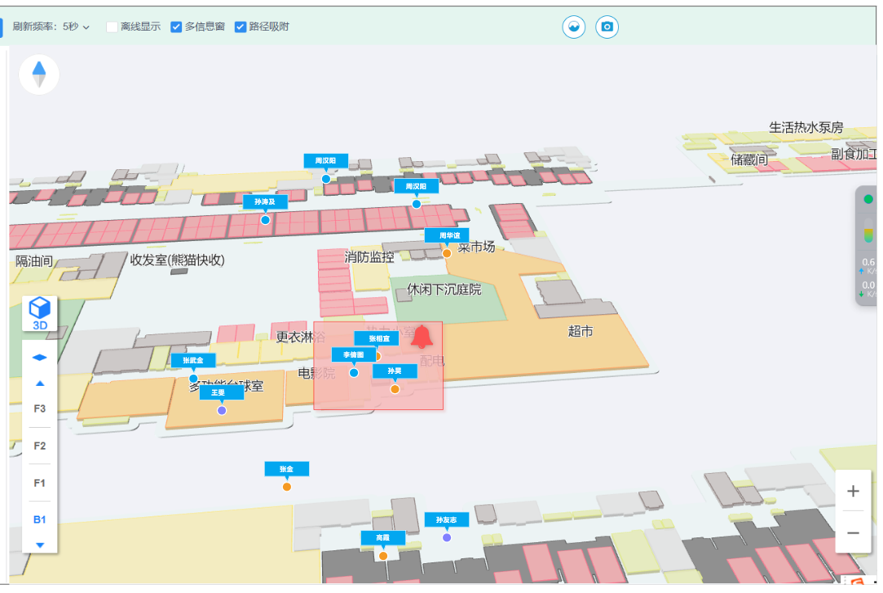Enable the 离线显示 checkbox
Image resolution: width=883 pixels, height=593 pixels.
pos(113,27)
